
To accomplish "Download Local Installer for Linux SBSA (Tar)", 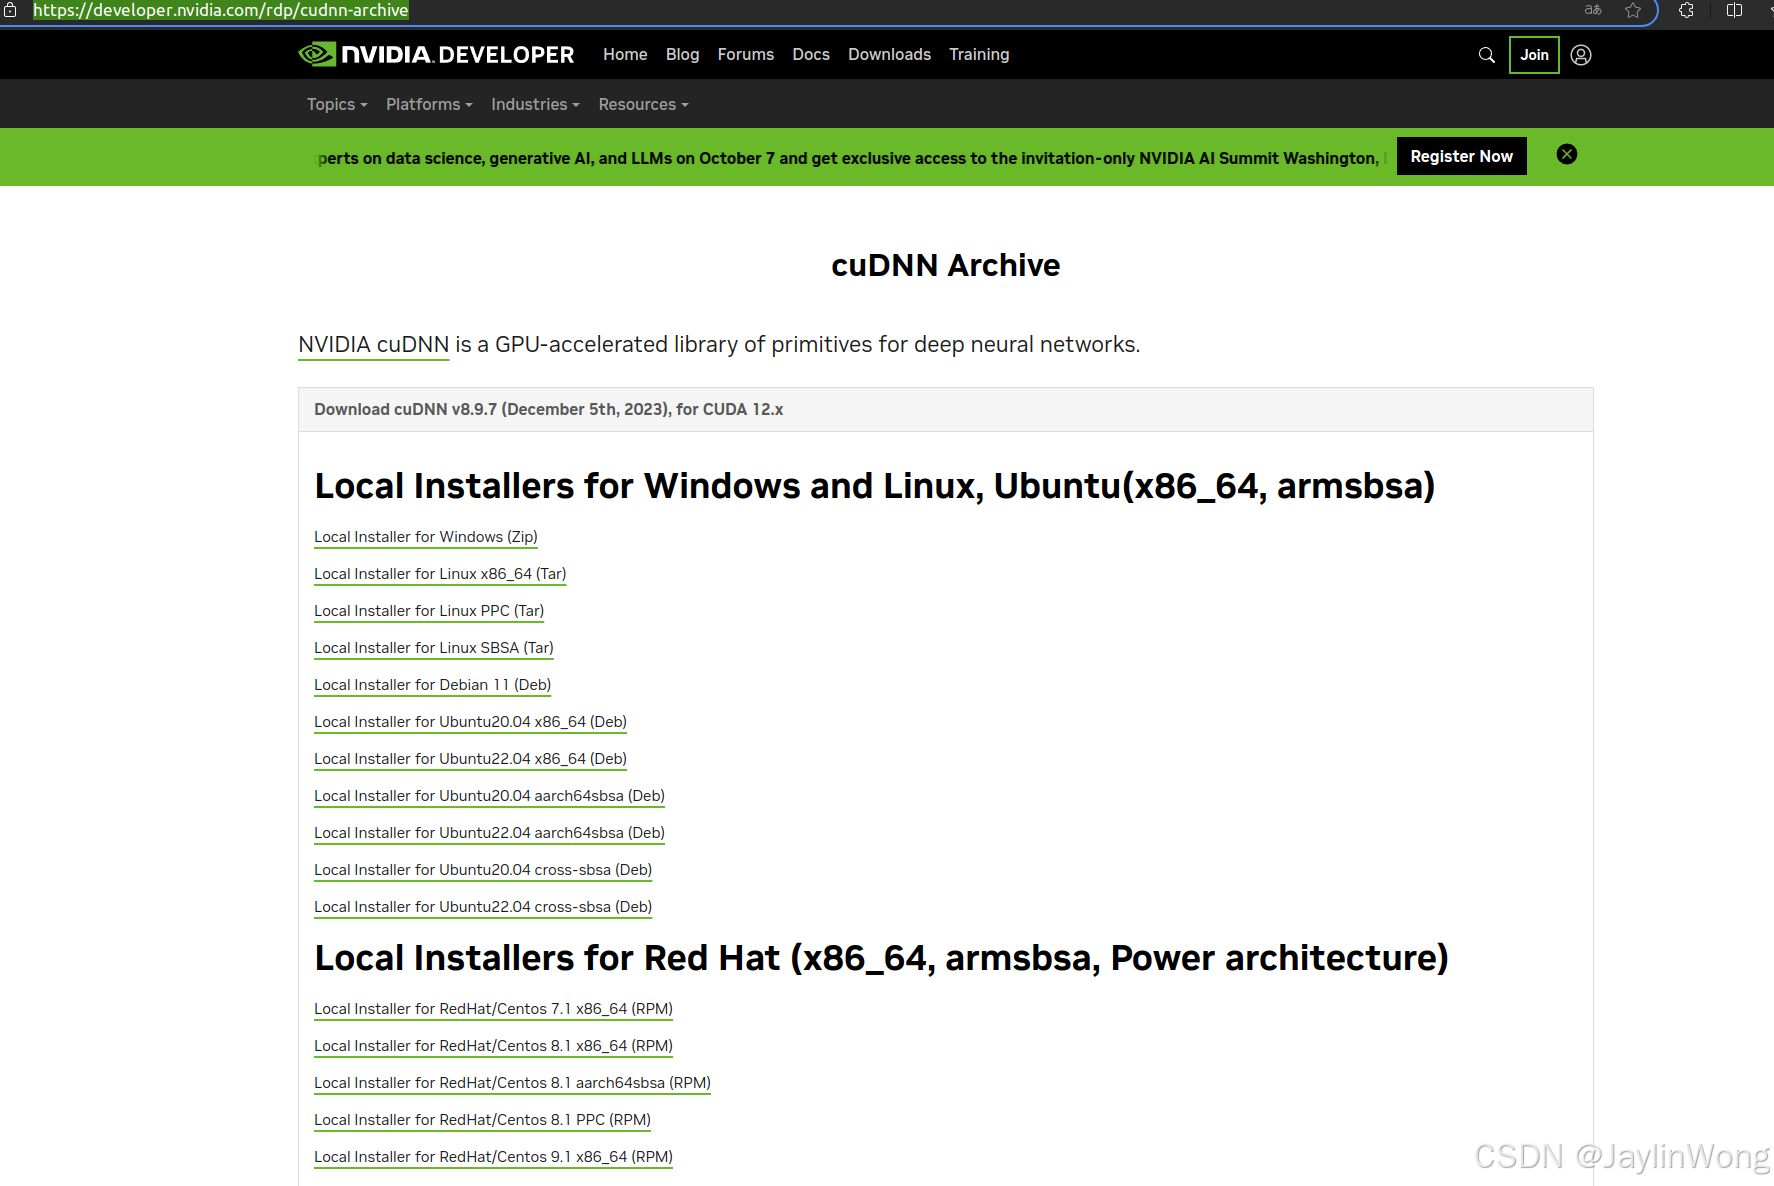I will [434, 648].
